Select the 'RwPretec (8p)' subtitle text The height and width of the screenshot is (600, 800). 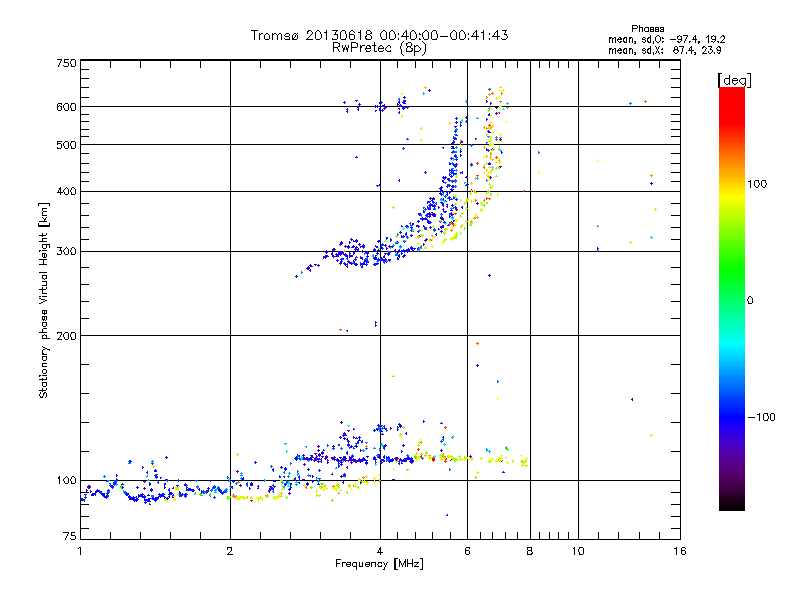379,48
